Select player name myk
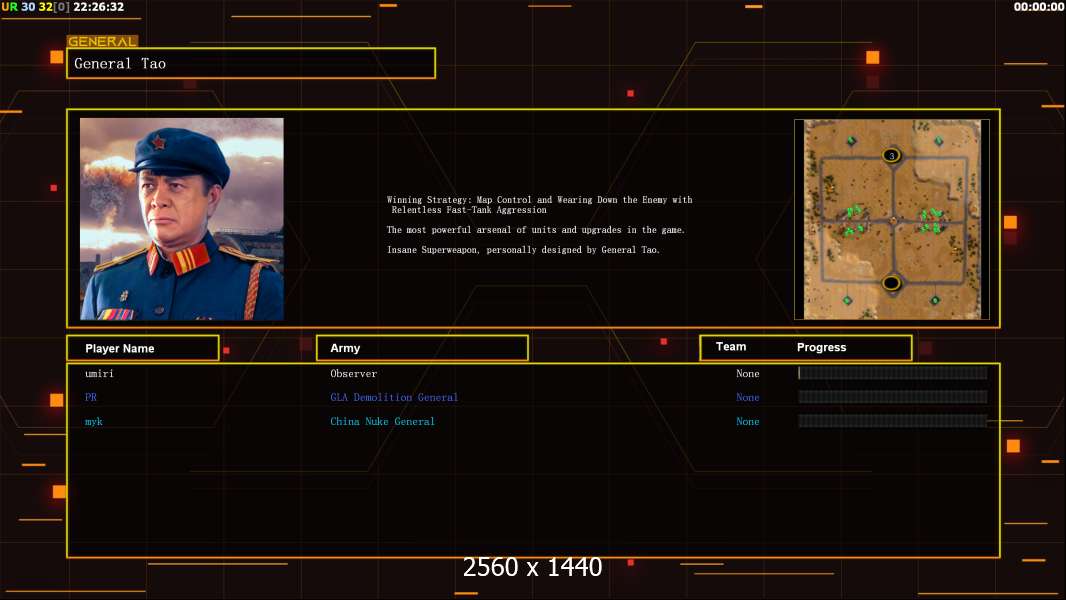 [x=94, y=422]
